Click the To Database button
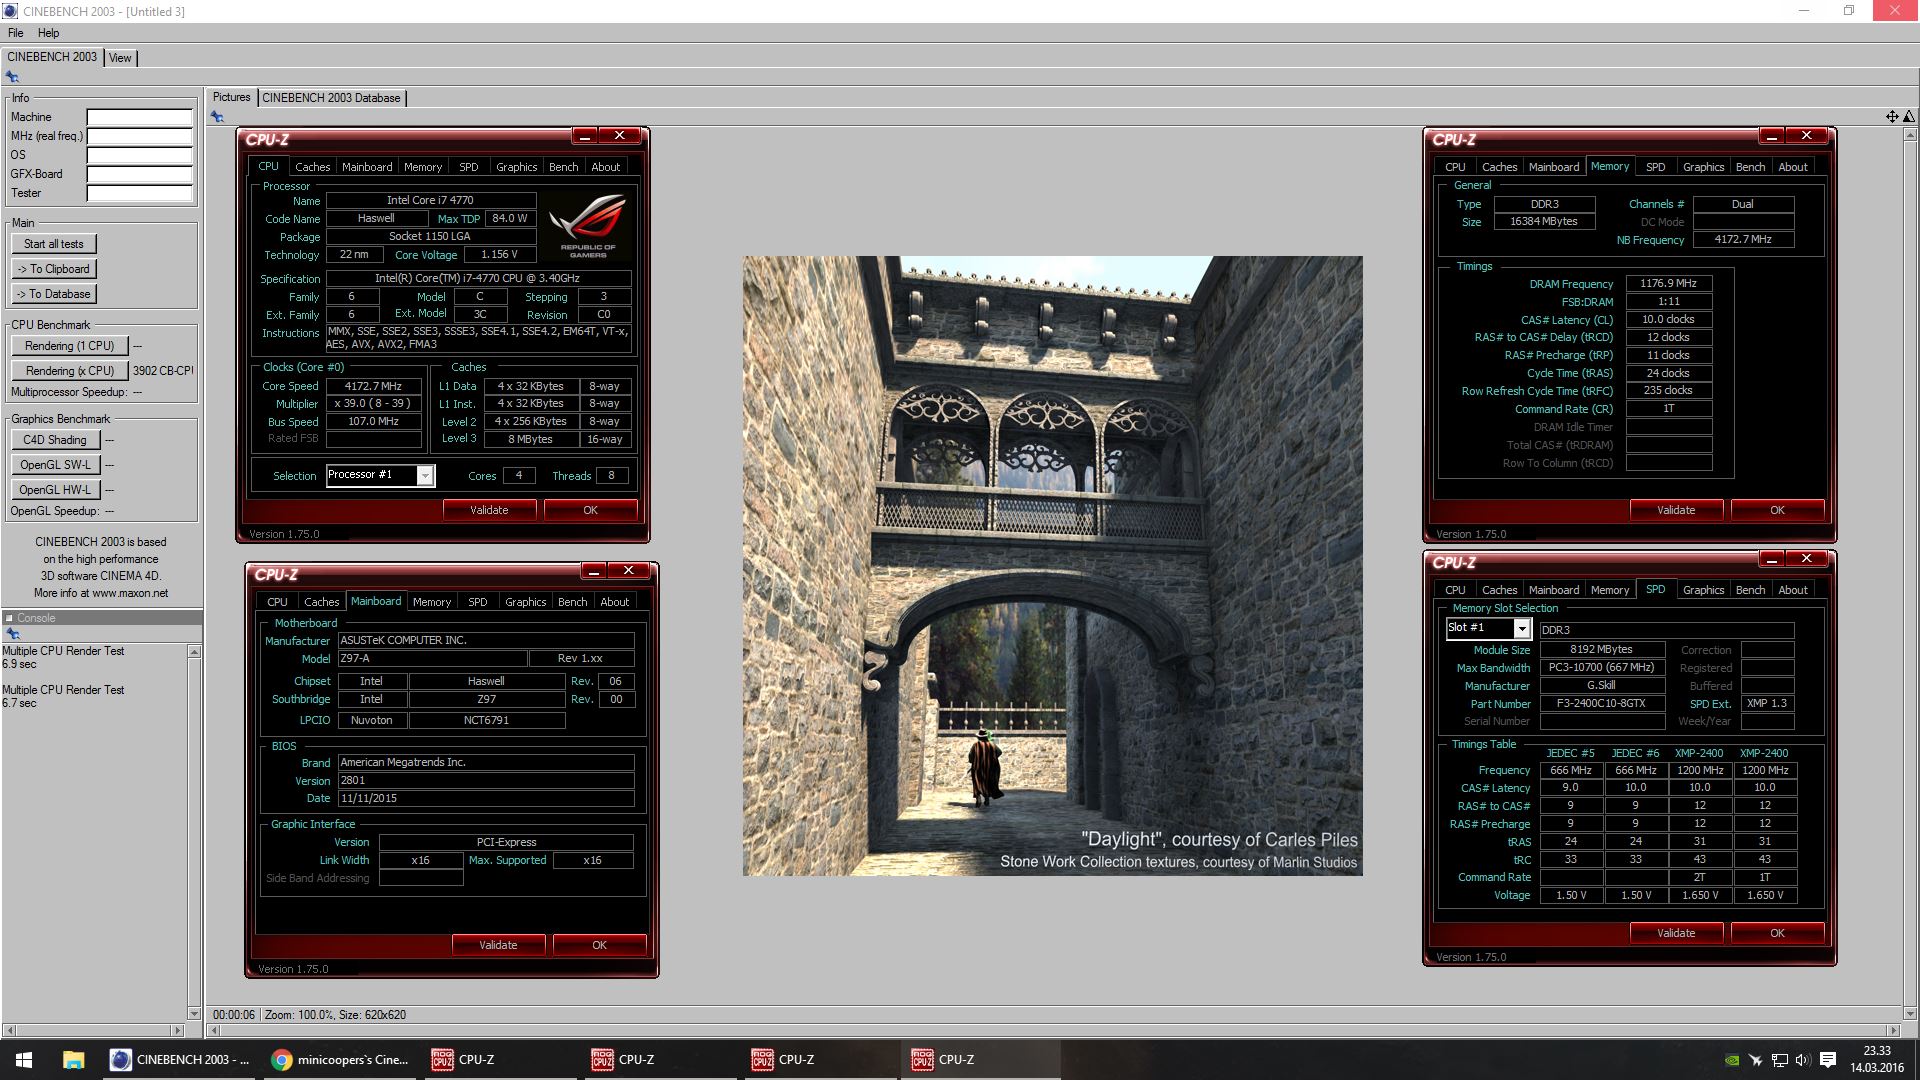This screenshot has height=1080, width=1920. click(54, 294)
